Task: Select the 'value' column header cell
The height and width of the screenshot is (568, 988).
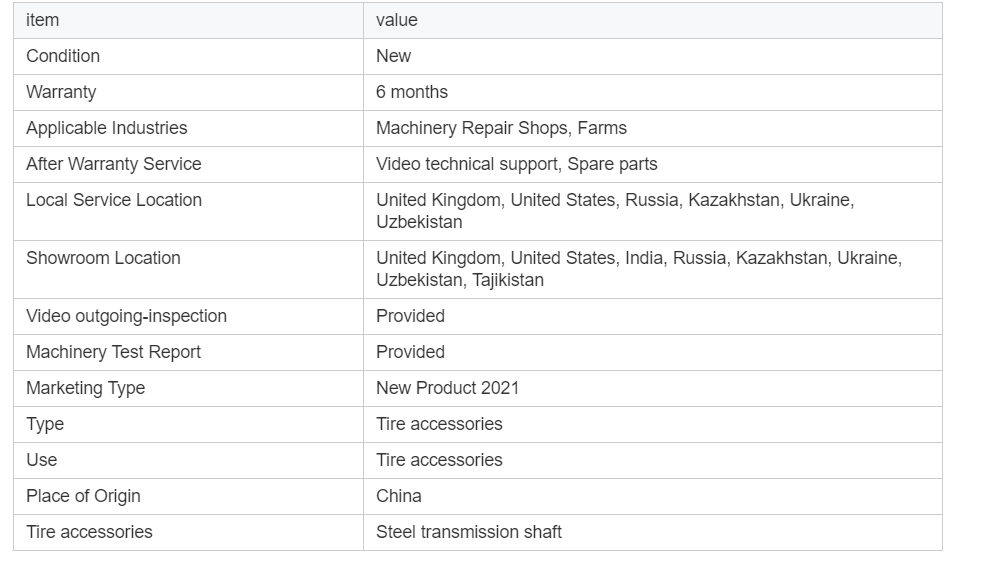Action: point(653,20)
